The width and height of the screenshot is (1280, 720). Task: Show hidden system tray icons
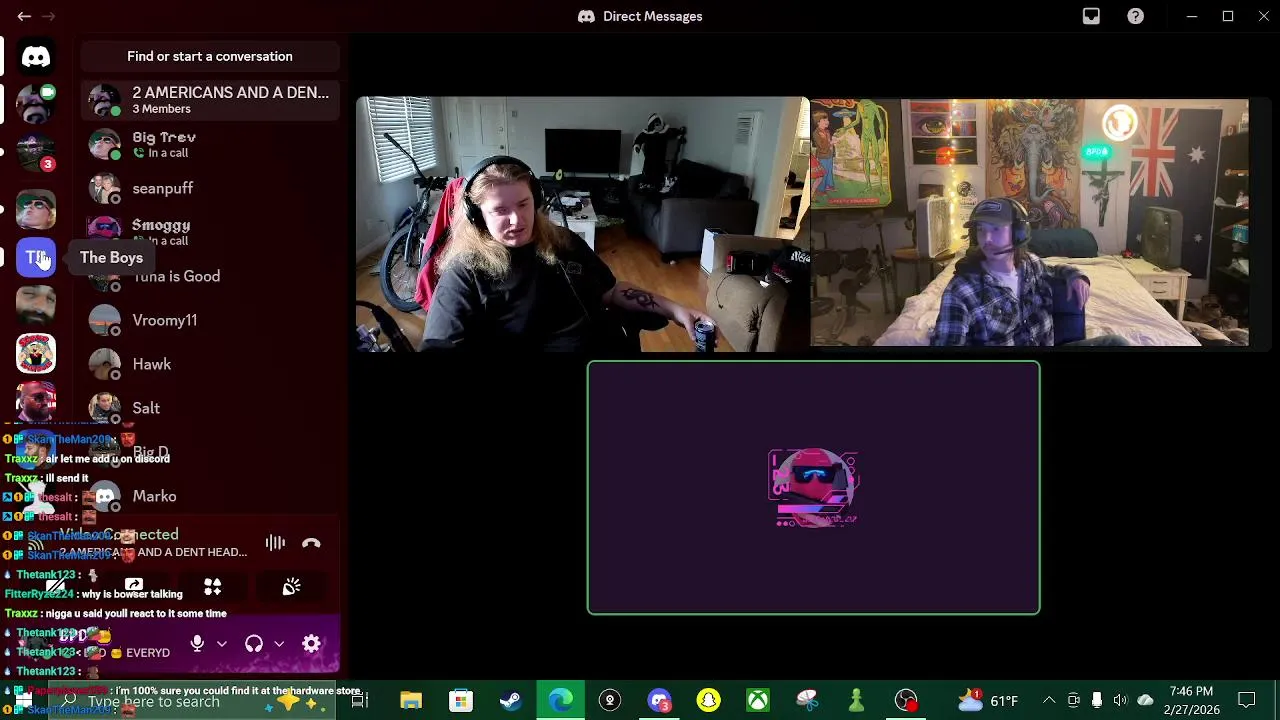[1049, 700]
